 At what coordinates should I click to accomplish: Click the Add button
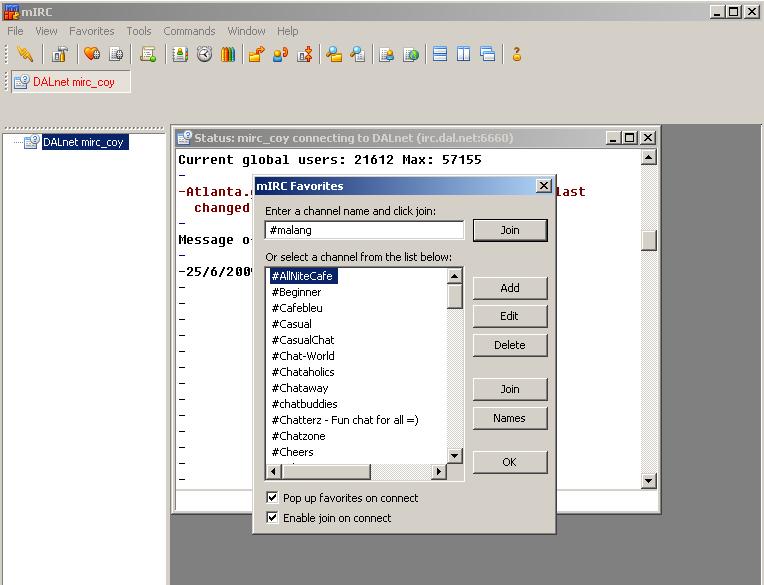pos(510,288)
